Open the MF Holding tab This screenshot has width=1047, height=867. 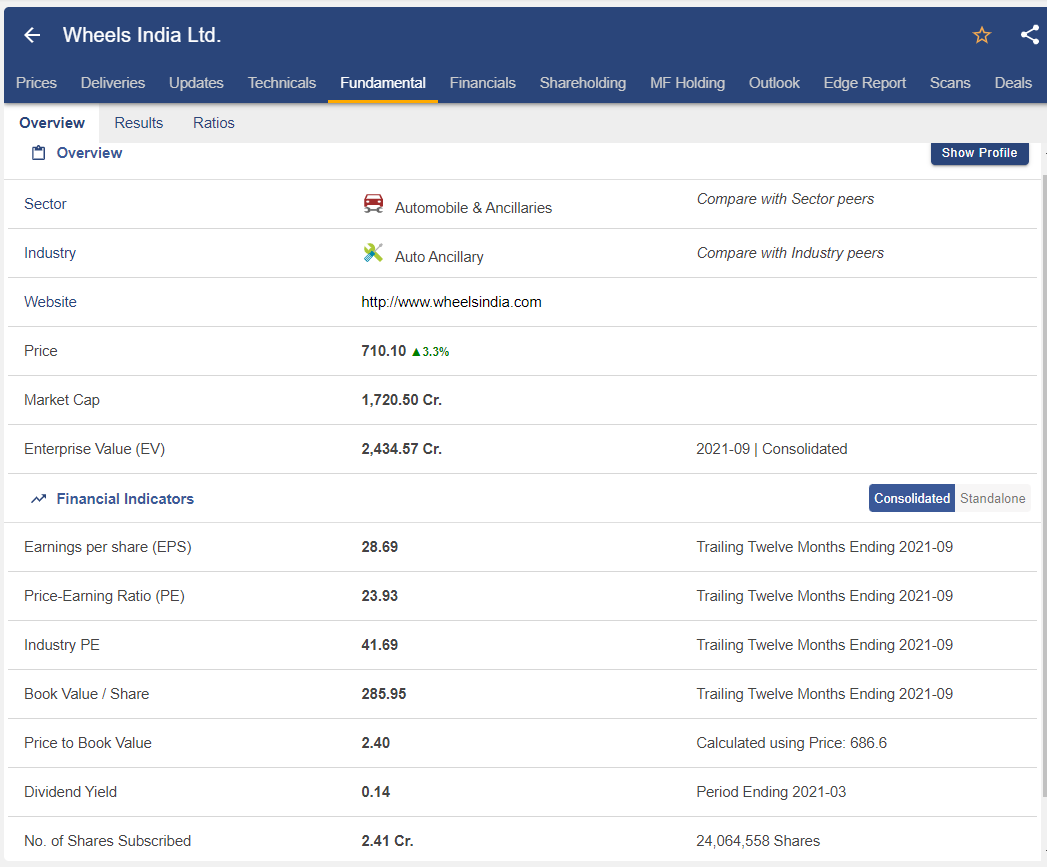coord(687,83)
